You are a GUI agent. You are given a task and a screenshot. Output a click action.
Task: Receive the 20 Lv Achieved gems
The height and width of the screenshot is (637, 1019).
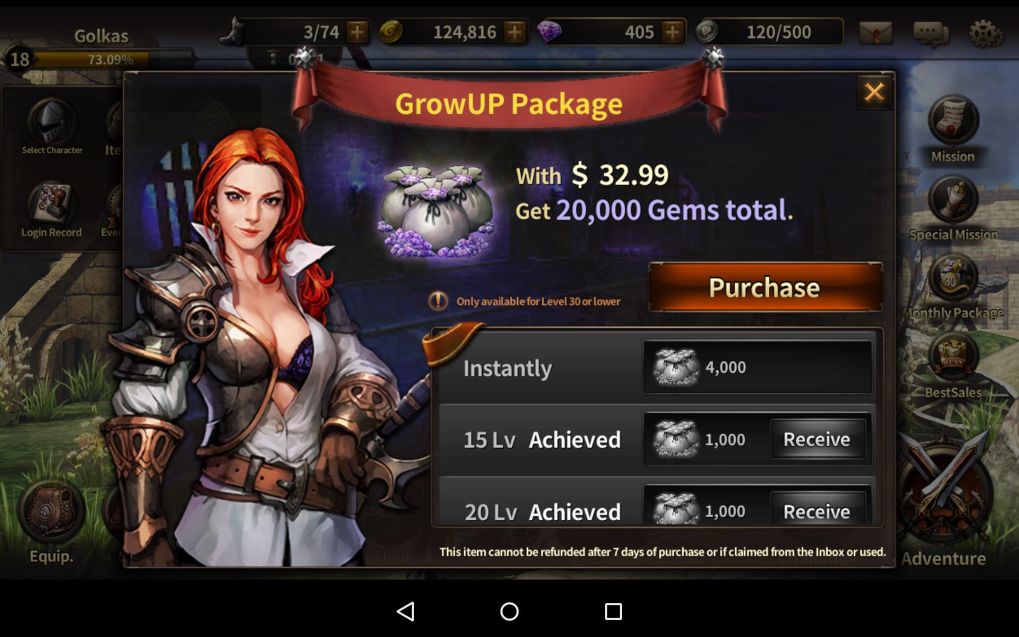pyautogui.click(x=817, y=510)
